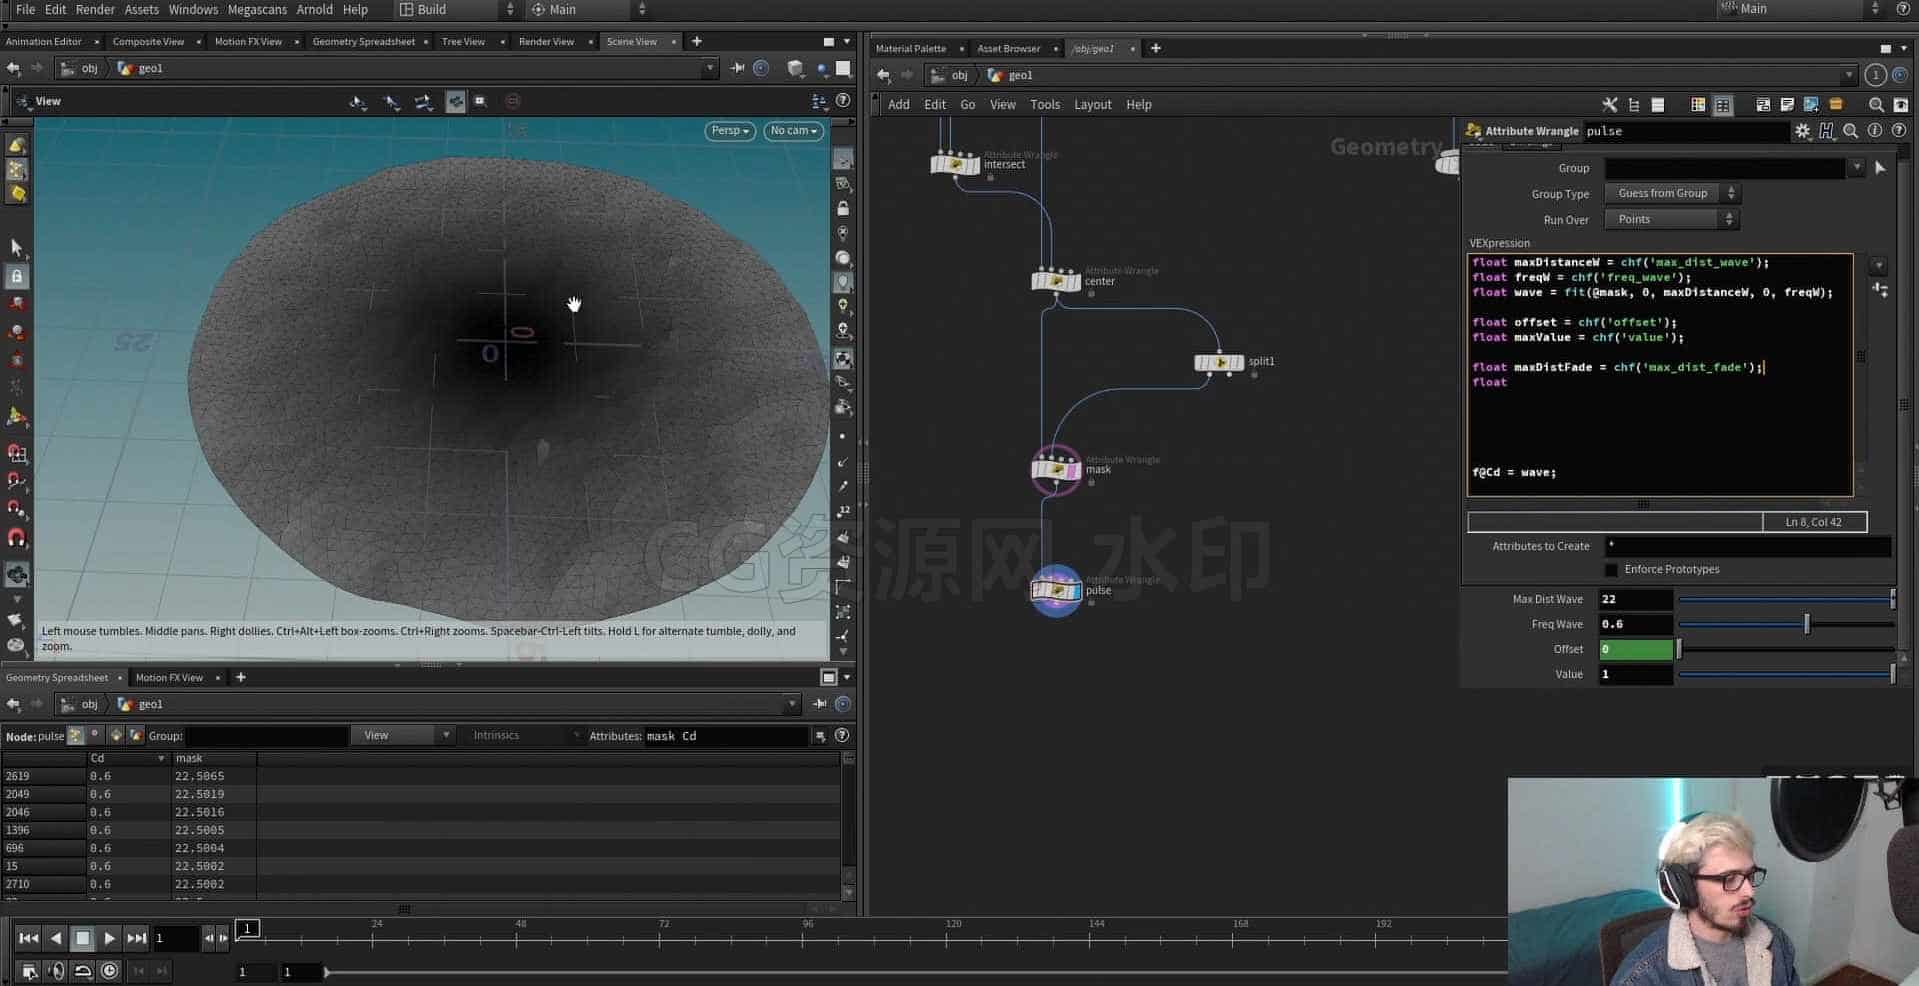This screenshot has height=986, width=1919.
Task: Toggle real time playback clock icon
Action: pyautogui.click(x=110, y=970)
